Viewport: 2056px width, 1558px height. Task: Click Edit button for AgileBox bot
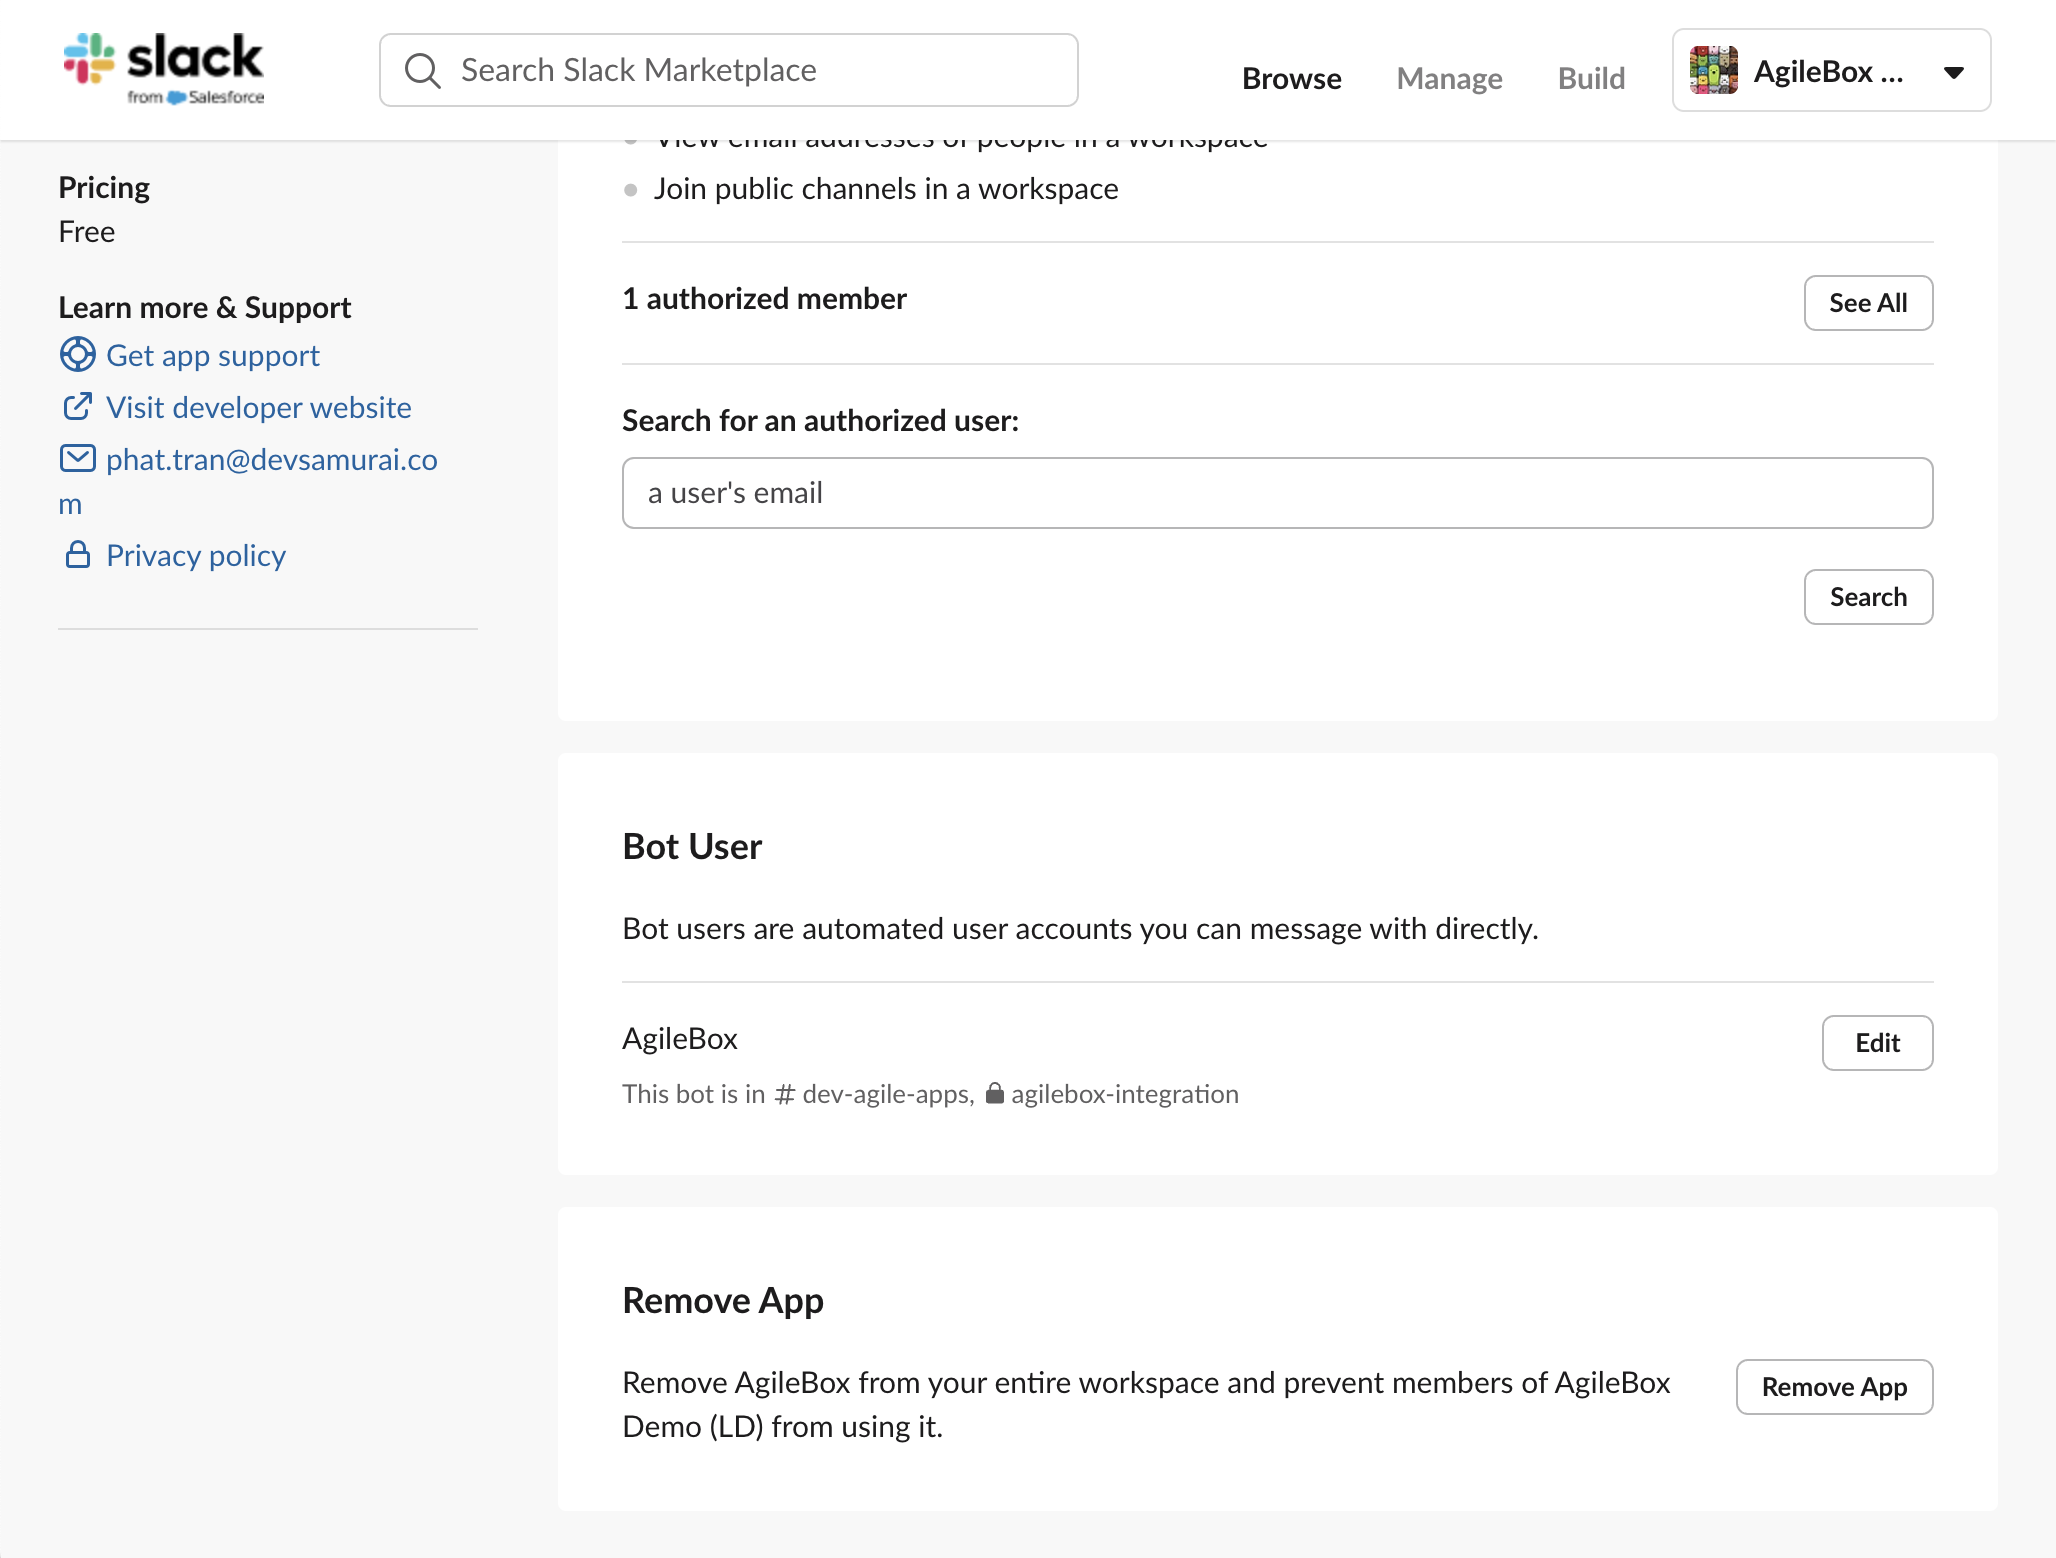1876,1043
